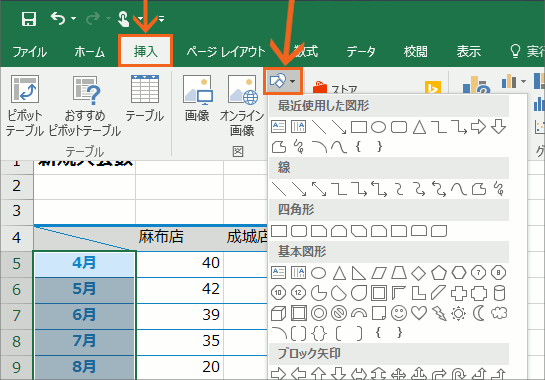Select the cell containing 42
The width and height of the screenshot is (545, 380).
coord(179,289)
